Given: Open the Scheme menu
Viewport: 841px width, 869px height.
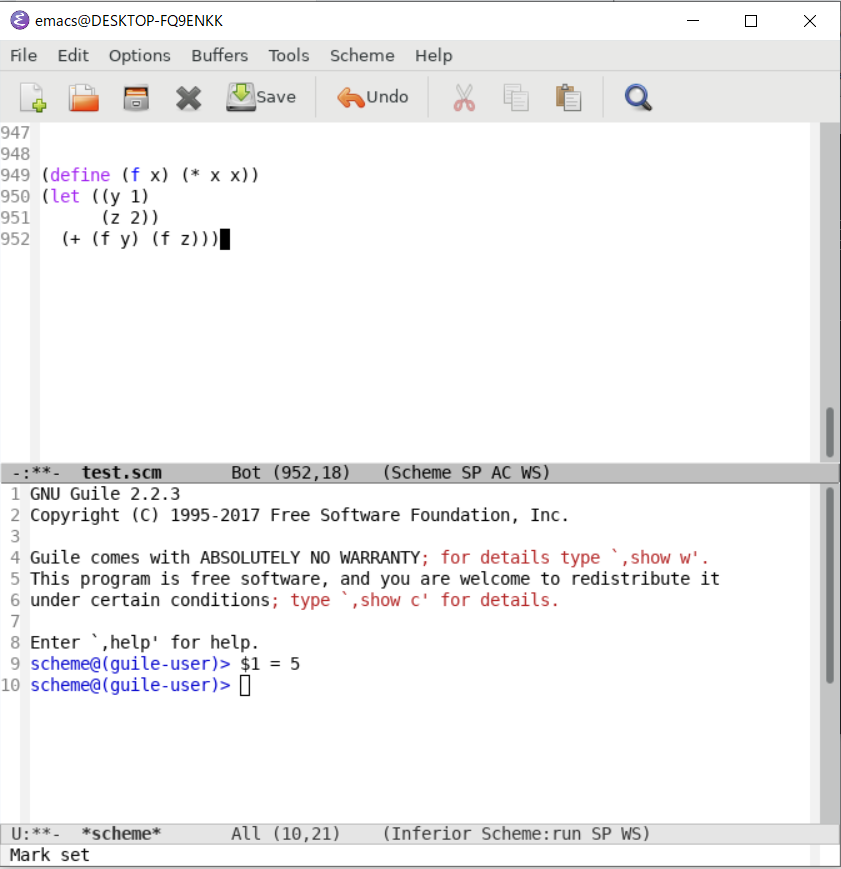Looking at the screenshot, I should point(362,55).
